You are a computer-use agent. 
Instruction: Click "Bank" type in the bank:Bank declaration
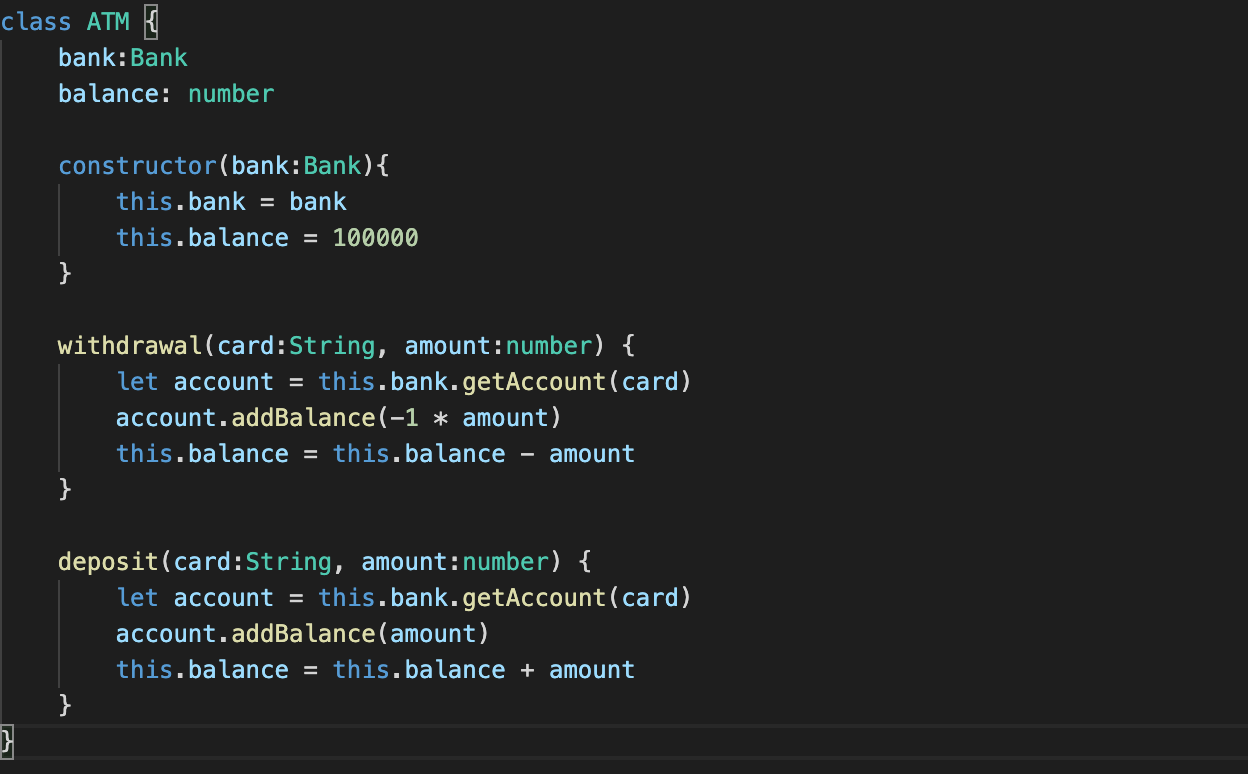click(x=159, y=57)
